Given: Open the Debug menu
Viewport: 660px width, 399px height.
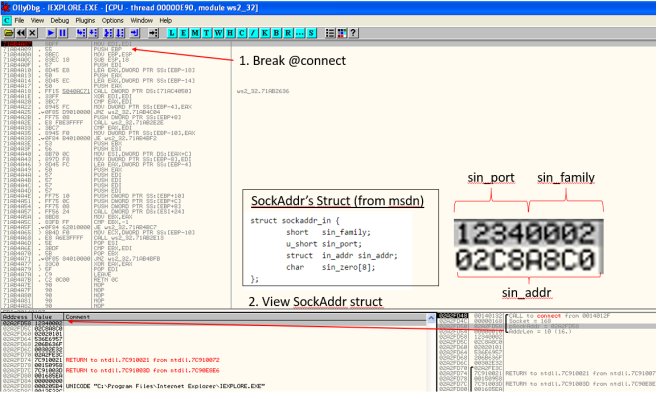Looking at the screenshot, I should pyautogui.click(x=59, y=20).
